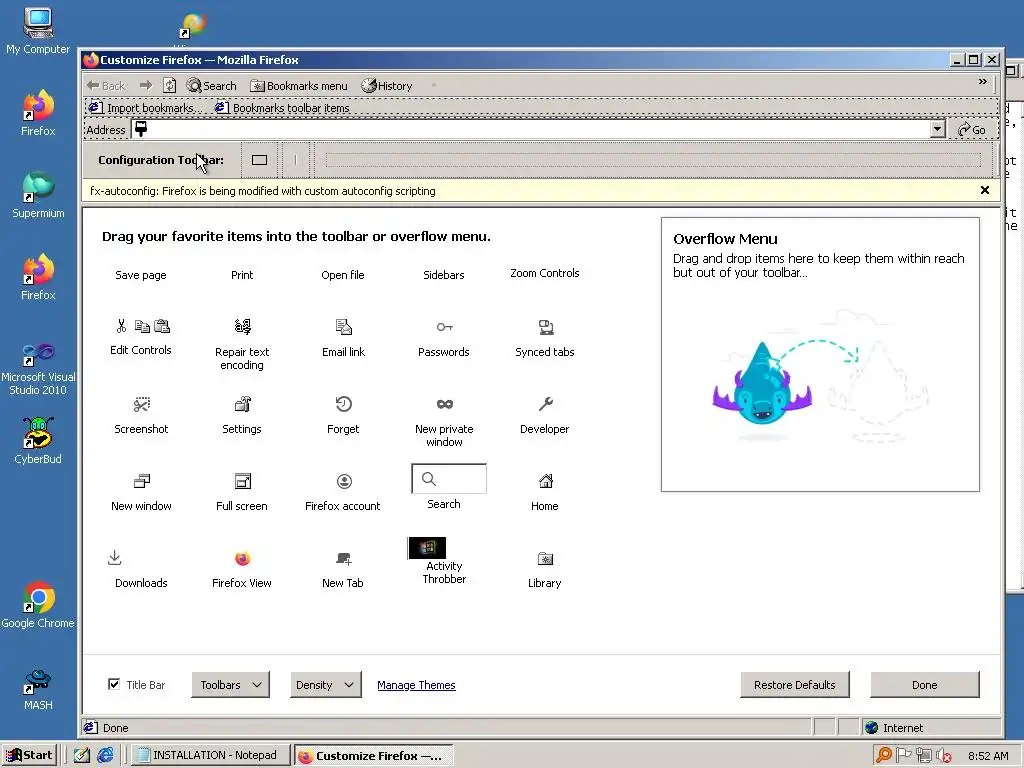Click the Forward arrow toolbar button
Image resolution: width=1024 pixels, height=768 pixels.
coord(146,86)
